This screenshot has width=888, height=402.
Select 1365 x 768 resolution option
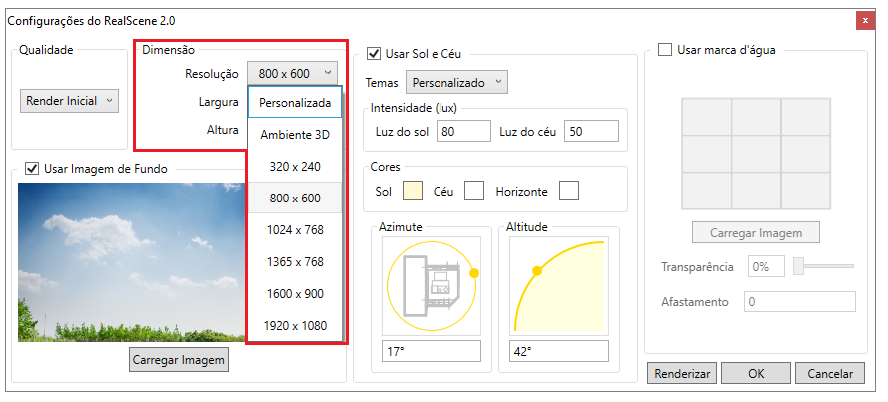tap(294, 262)
